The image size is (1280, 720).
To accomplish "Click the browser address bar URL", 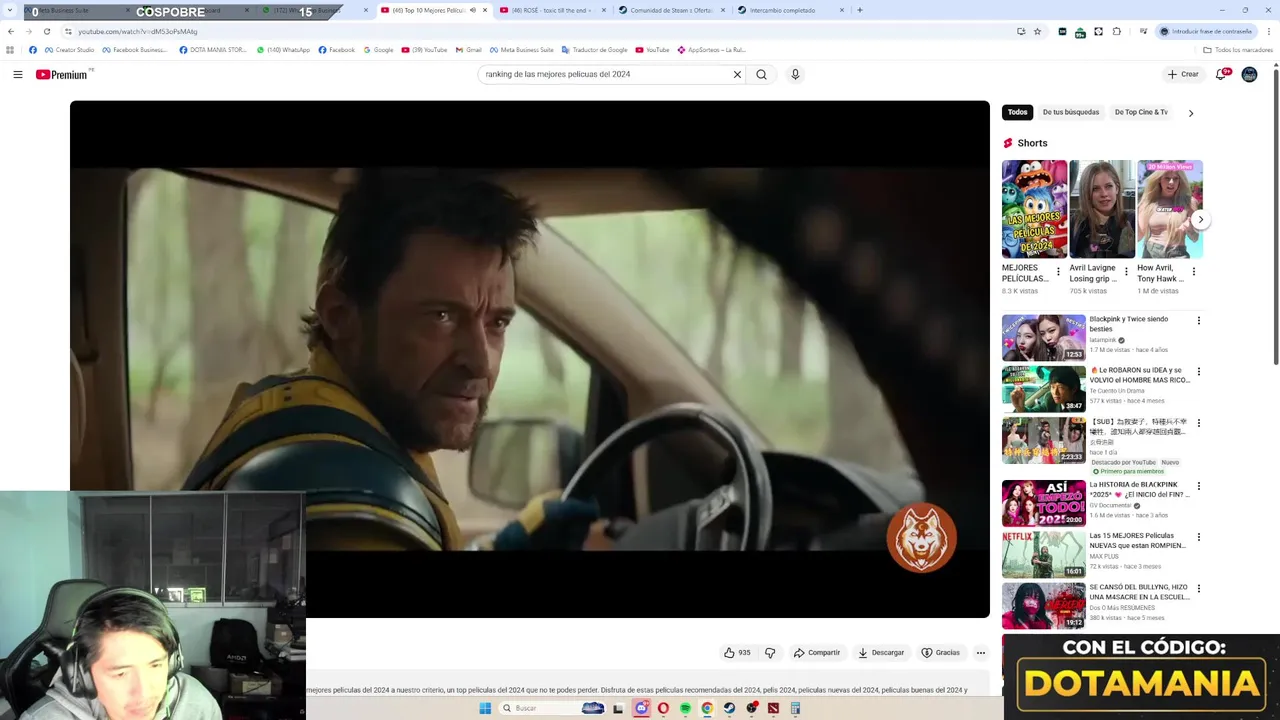I will pos(137,31).
